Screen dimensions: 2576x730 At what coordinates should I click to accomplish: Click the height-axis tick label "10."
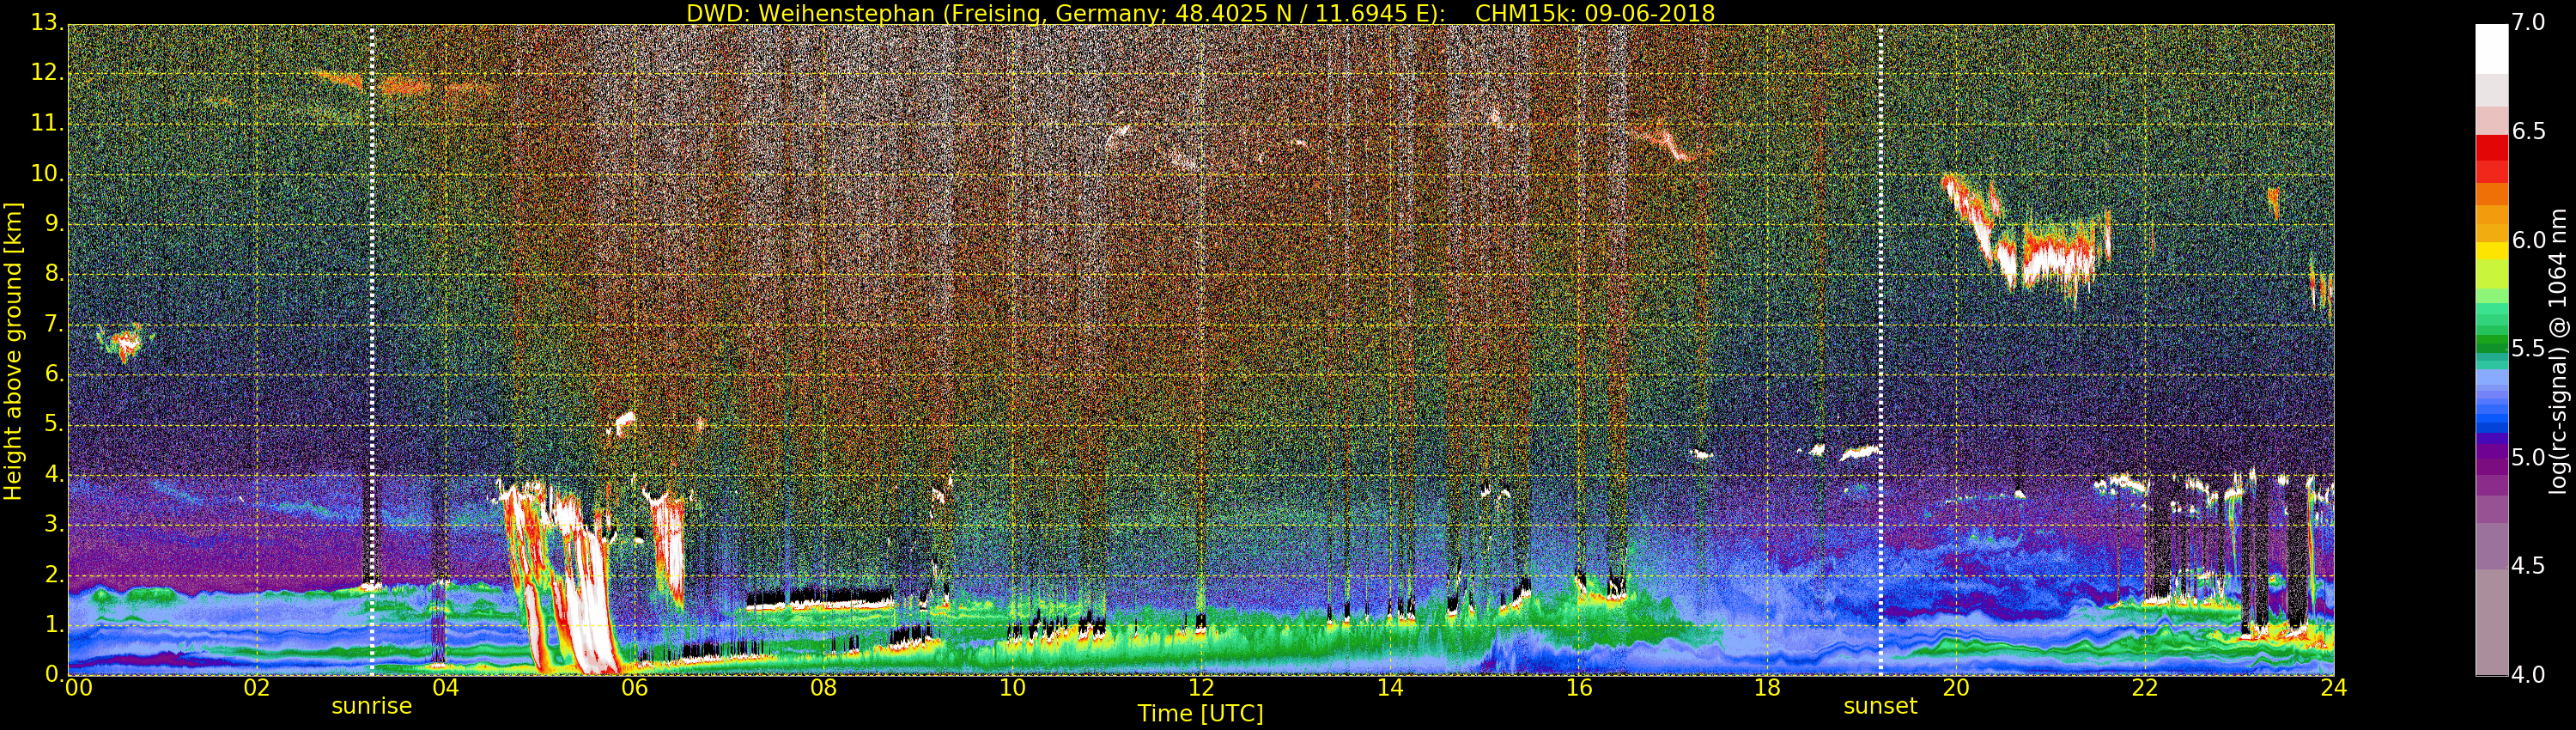[47, 173]
